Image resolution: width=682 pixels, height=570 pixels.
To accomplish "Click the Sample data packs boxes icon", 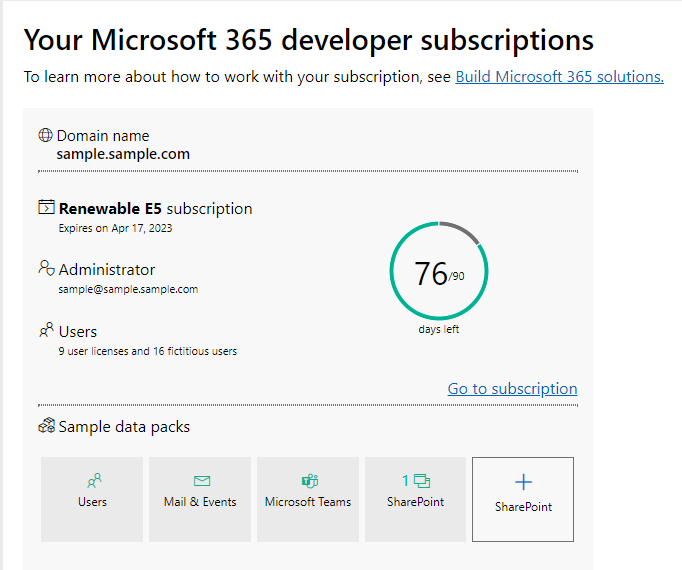I will [x=47, y=426].
